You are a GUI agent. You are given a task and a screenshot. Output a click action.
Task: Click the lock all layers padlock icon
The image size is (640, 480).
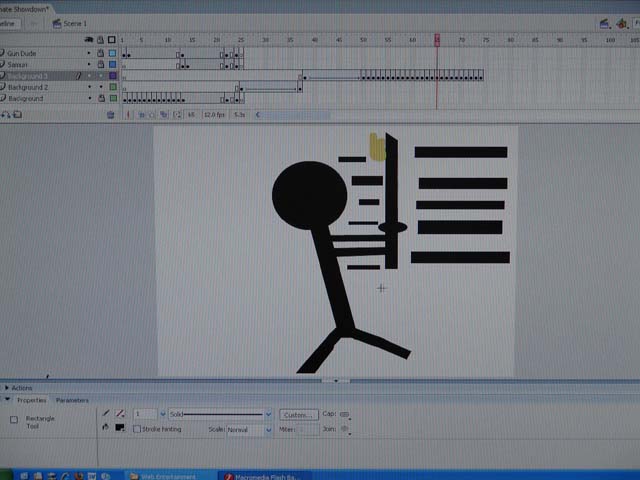[x=100, y=41]
